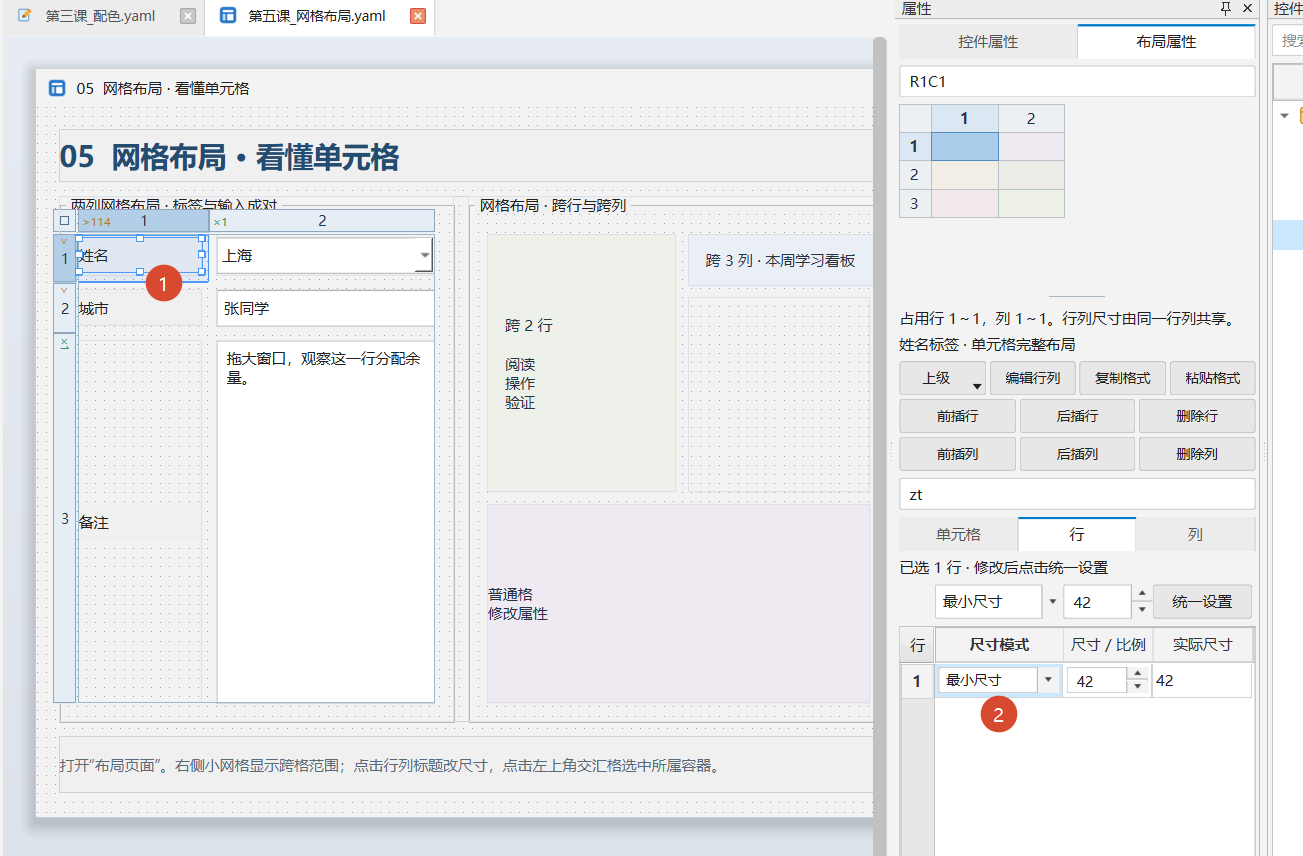The width and height of the screenshot is (1303, 856).
Task: Select column header 2 of the design grid
Action: click(322, 221)
